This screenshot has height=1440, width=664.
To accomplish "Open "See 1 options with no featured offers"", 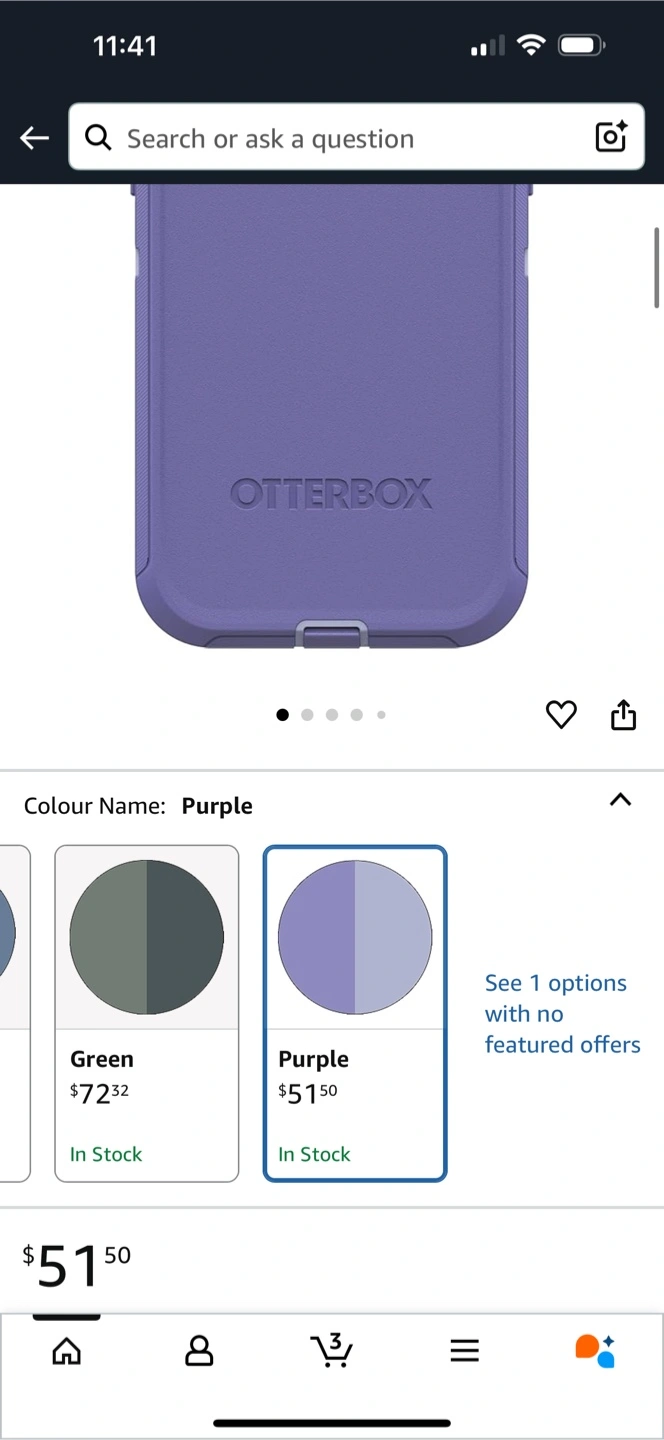I will pyautogui.click(x=562, y=1014).
